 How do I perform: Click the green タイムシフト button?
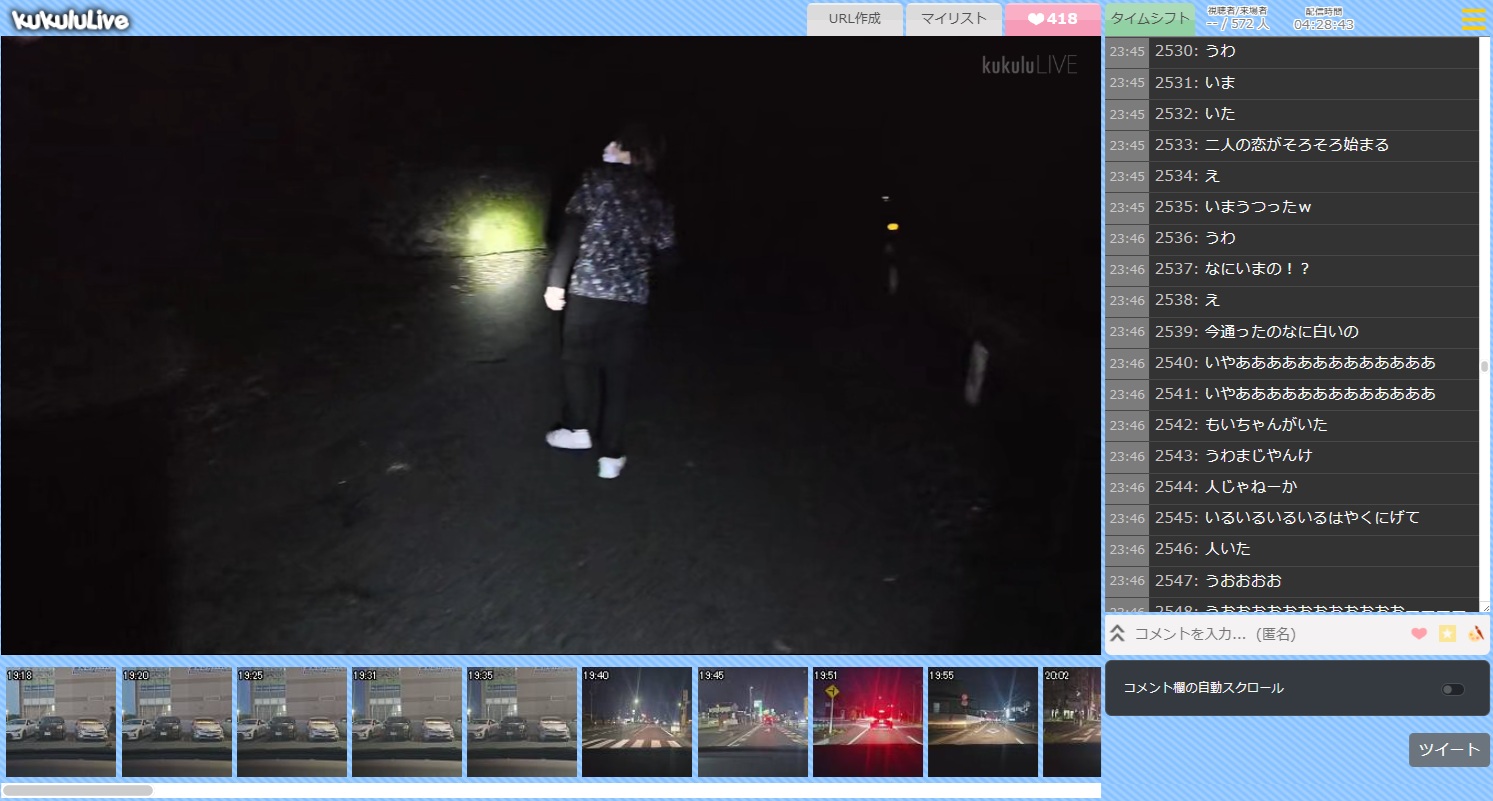click(x=1150, y=19)
